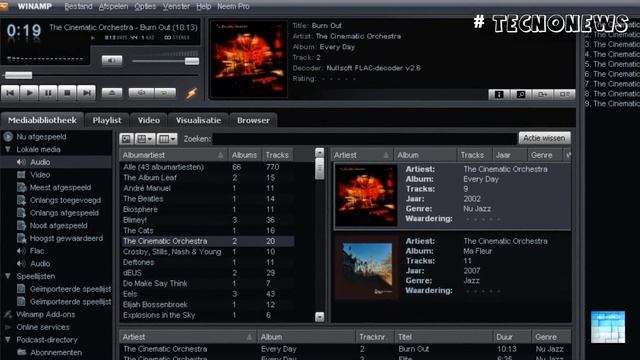Click the large Burn Out album art
640x360 pixels.
249,59
